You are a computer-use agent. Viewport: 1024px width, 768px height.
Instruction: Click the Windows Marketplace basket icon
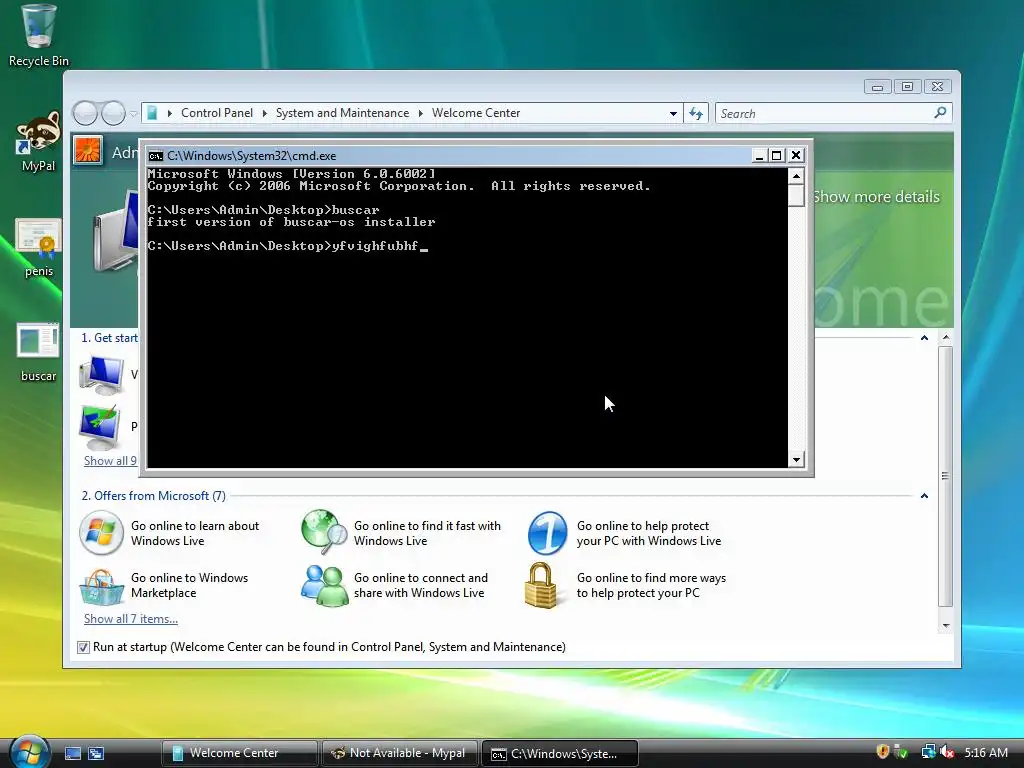tap(101, 586)
